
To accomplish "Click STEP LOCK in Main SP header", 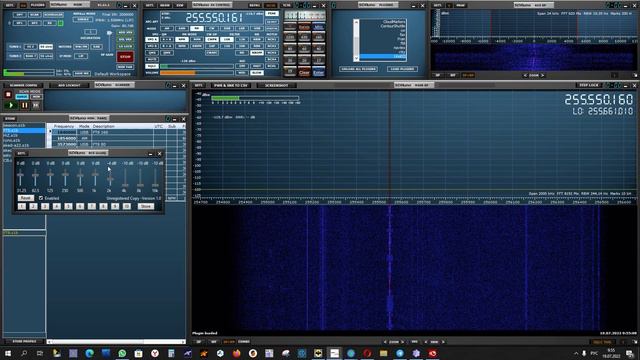I will click(589, 85).
